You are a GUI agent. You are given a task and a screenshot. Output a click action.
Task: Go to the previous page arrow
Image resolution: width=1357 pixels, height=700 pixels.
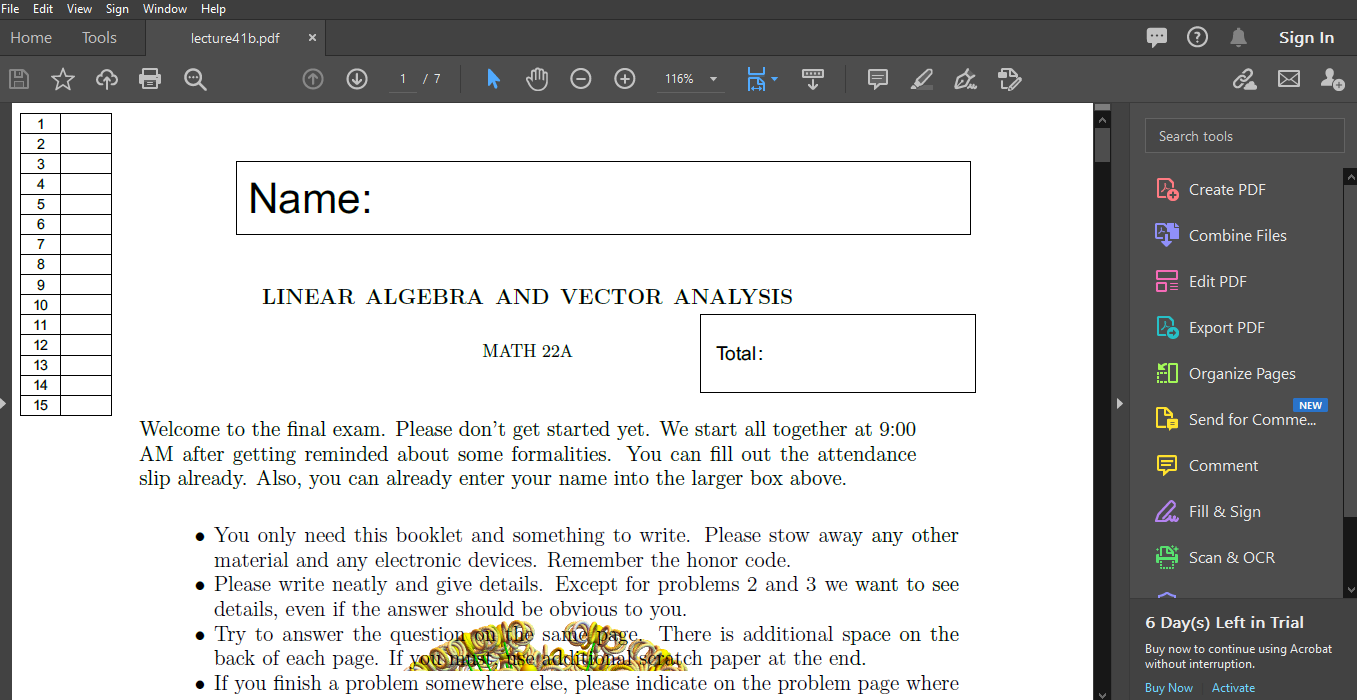[x=313, y=79]
